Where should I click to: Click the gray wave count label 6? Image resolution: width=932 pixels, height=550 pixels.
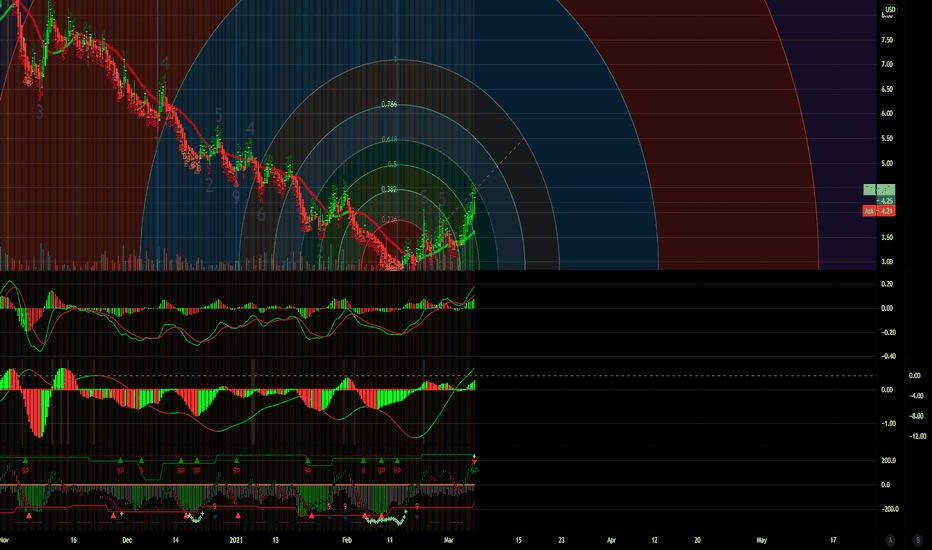click(261, 215)
